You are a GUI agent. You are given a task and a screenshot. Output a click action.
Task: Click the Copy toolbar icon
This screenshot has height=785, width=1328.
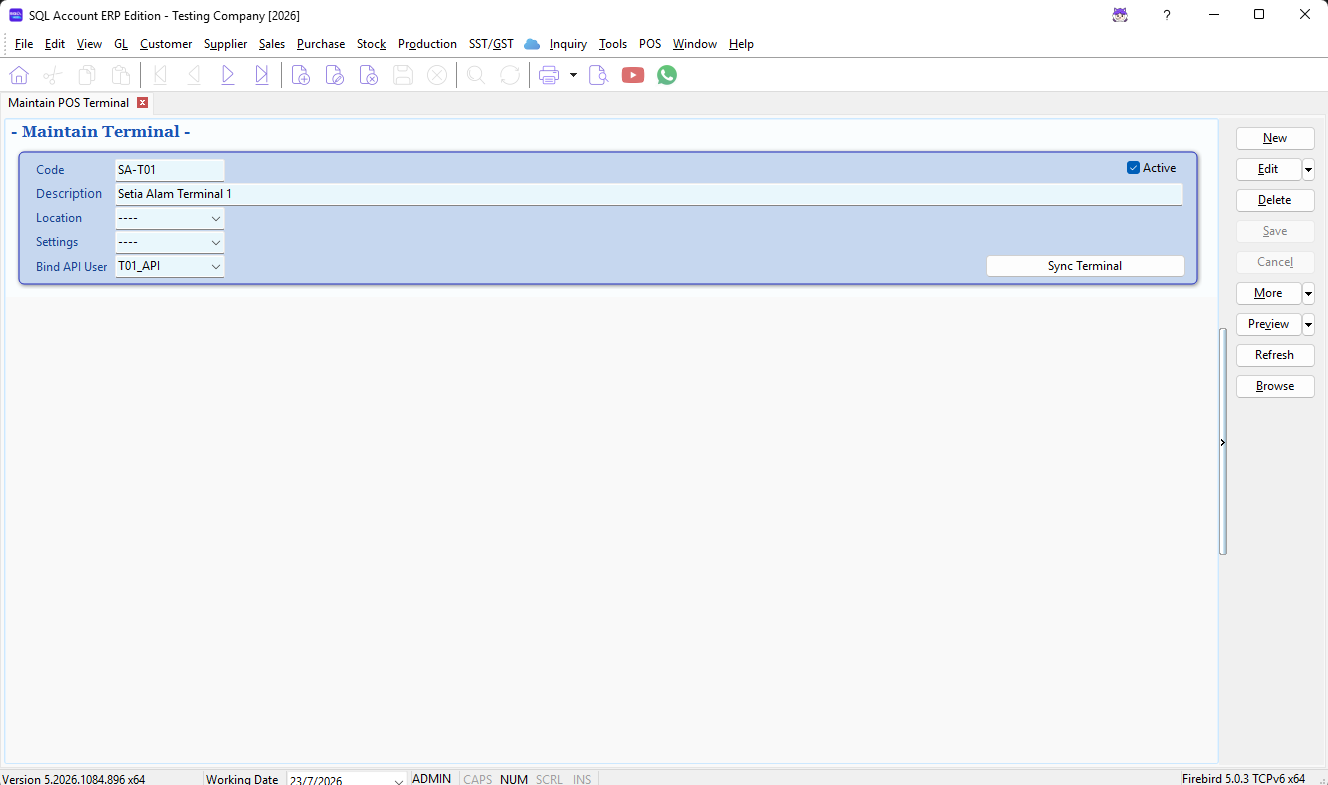click(x=87, y=75)
